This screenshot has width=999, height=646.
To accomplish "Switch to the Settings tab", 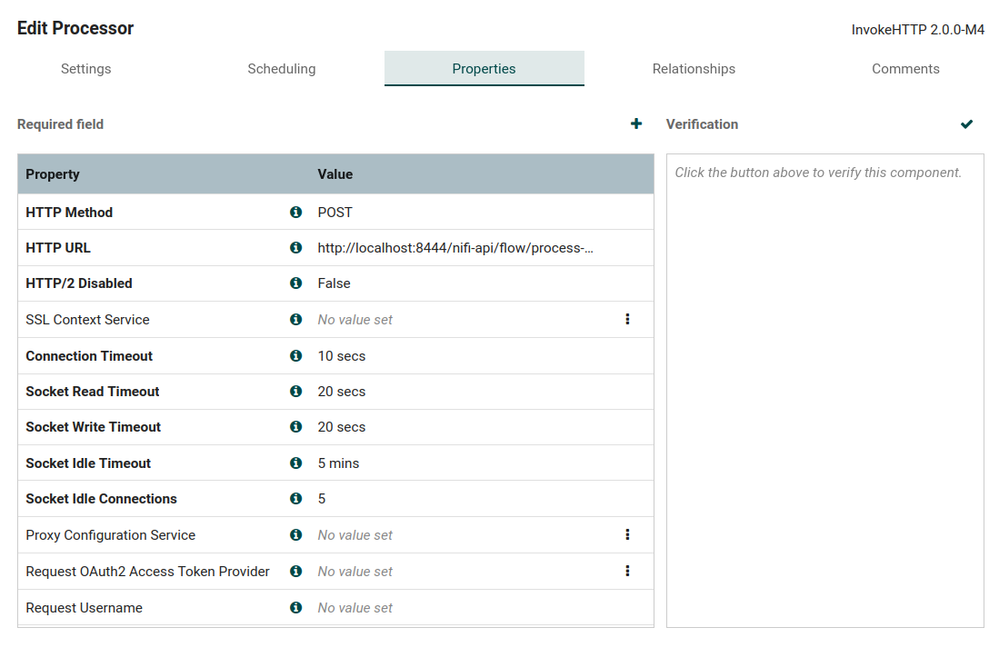I will (86, 69).
